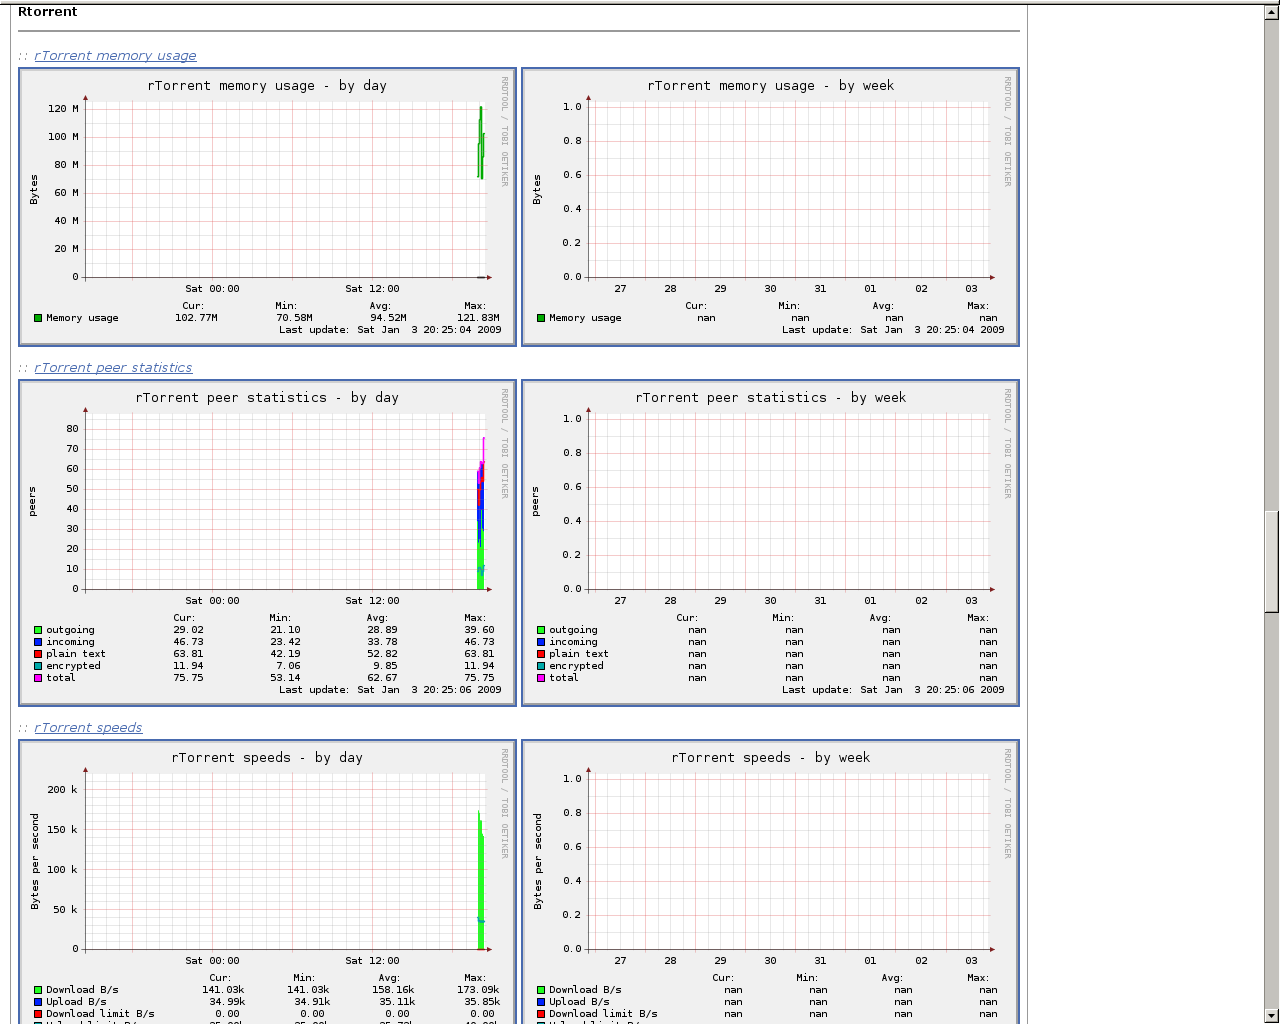Open the rTorrent speeds by day graph
Viewport: 1280px width, 1024px height.
pyautogui.click(x=268, y=882)
